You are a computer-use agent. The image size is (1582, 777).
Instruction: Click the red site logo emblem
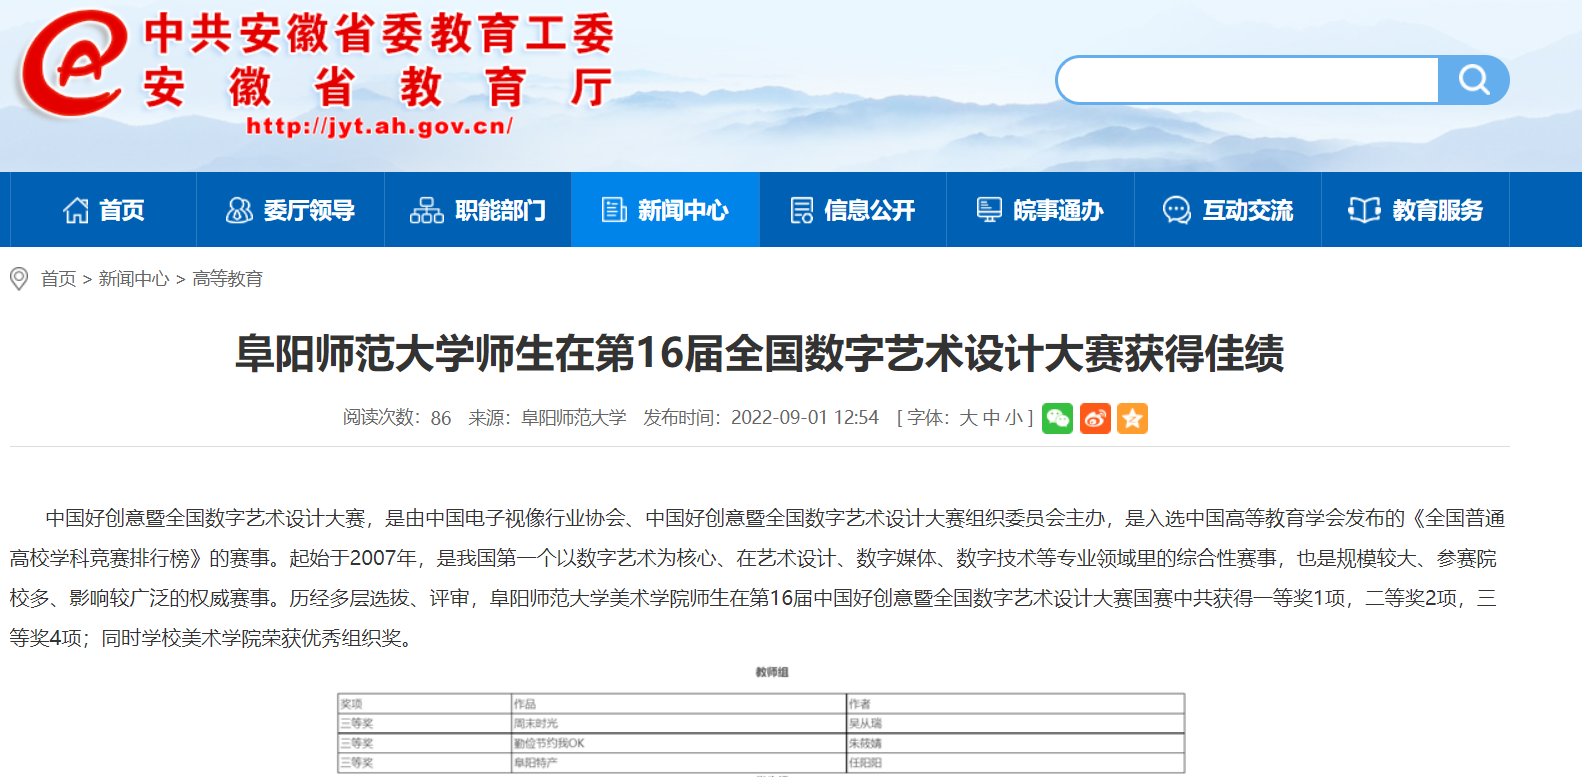tap(72, 65)
